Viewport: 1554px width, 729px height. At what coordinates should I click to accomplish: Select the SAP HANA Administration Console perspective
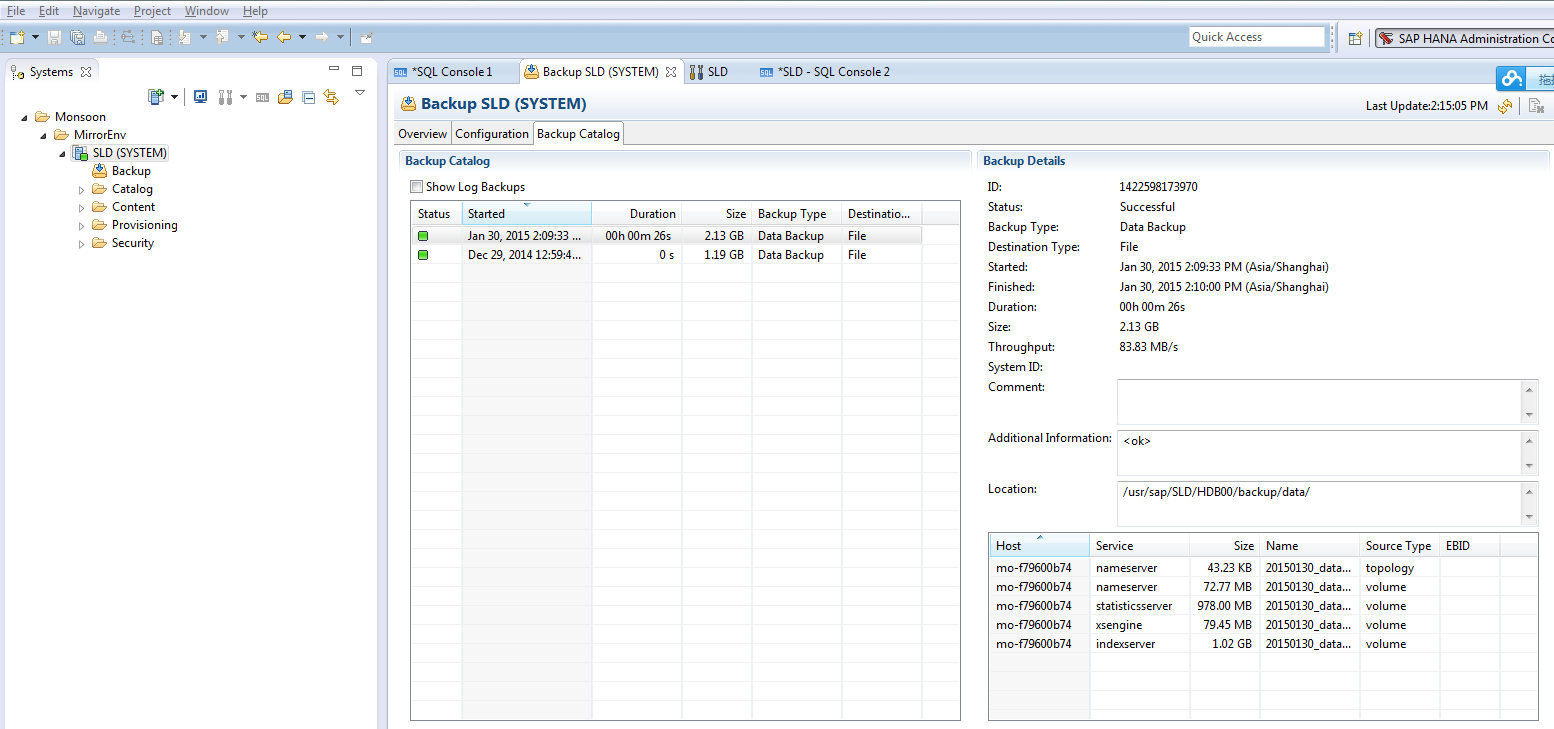click(1464, 38)
